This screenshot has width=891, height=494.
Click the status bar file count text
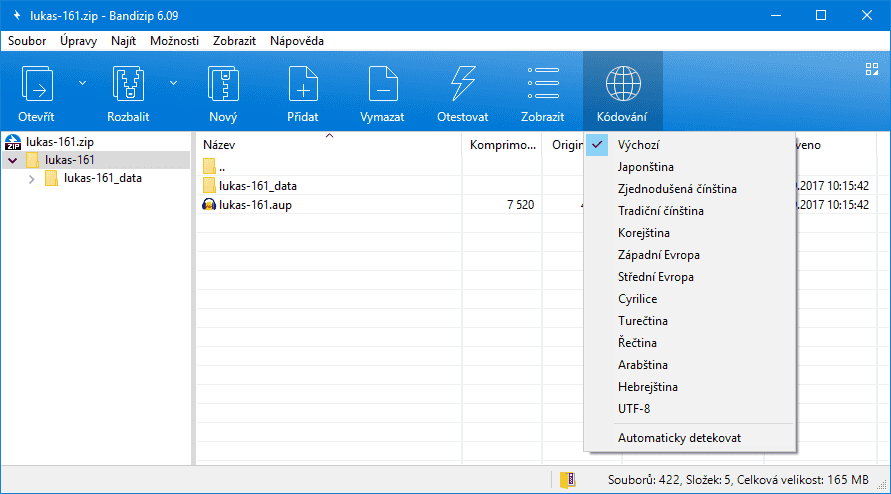point(738,480)
